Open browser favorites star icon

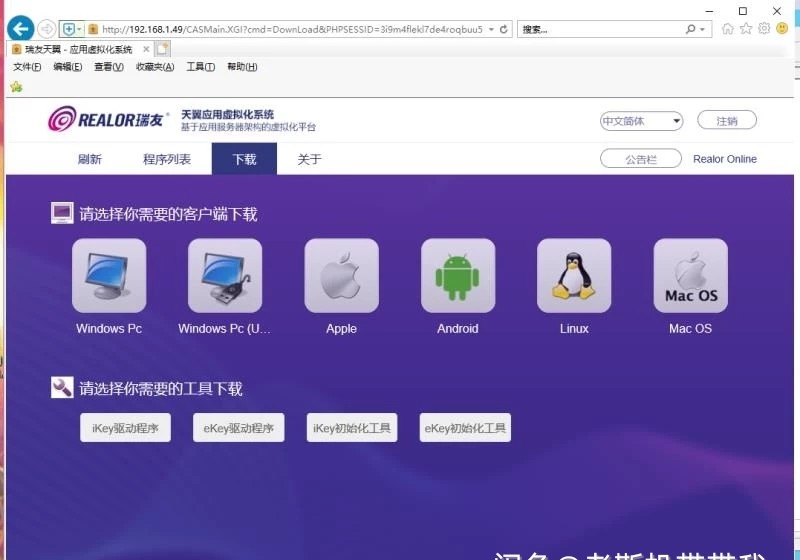click(746, 29)
